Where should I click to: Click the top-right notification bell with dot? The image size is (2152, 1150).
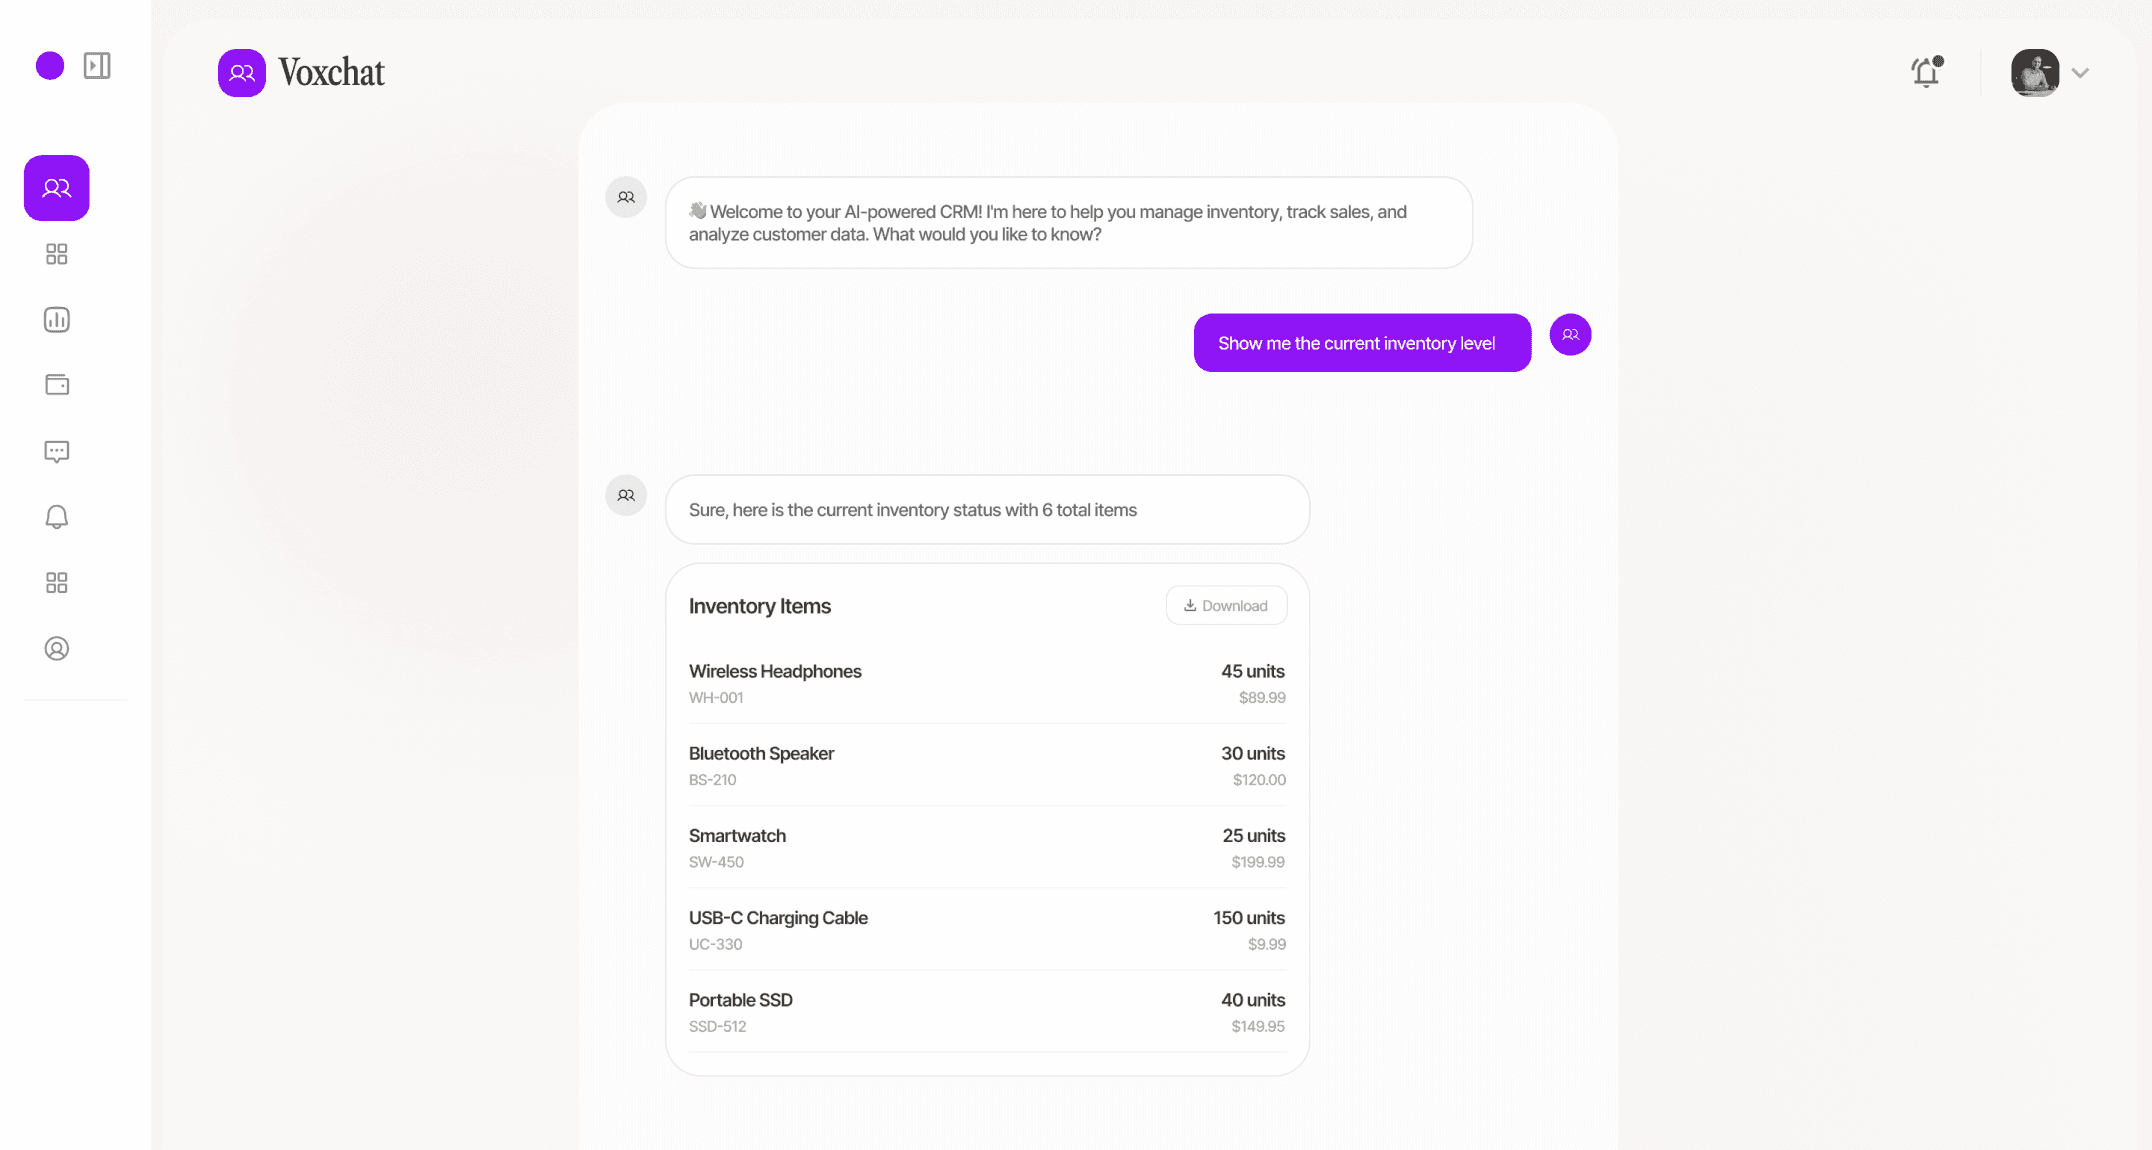1926,72
